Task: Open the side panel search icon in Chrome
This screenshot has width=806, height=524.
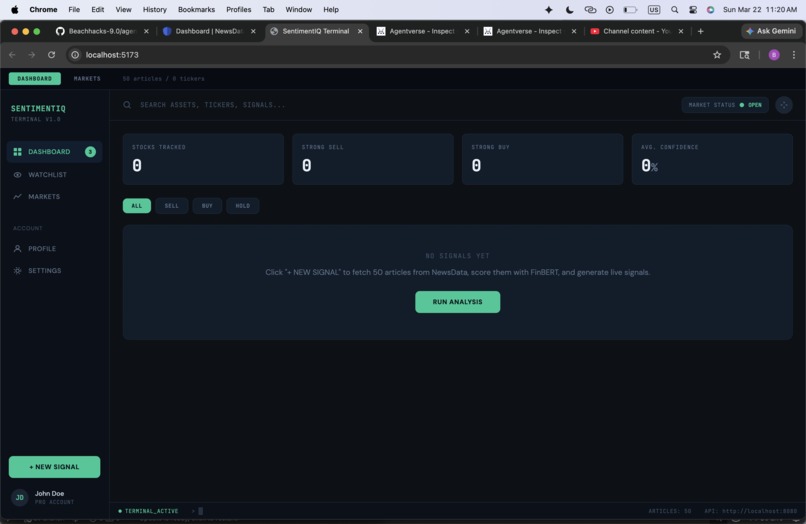Action: tap(744, 55)
